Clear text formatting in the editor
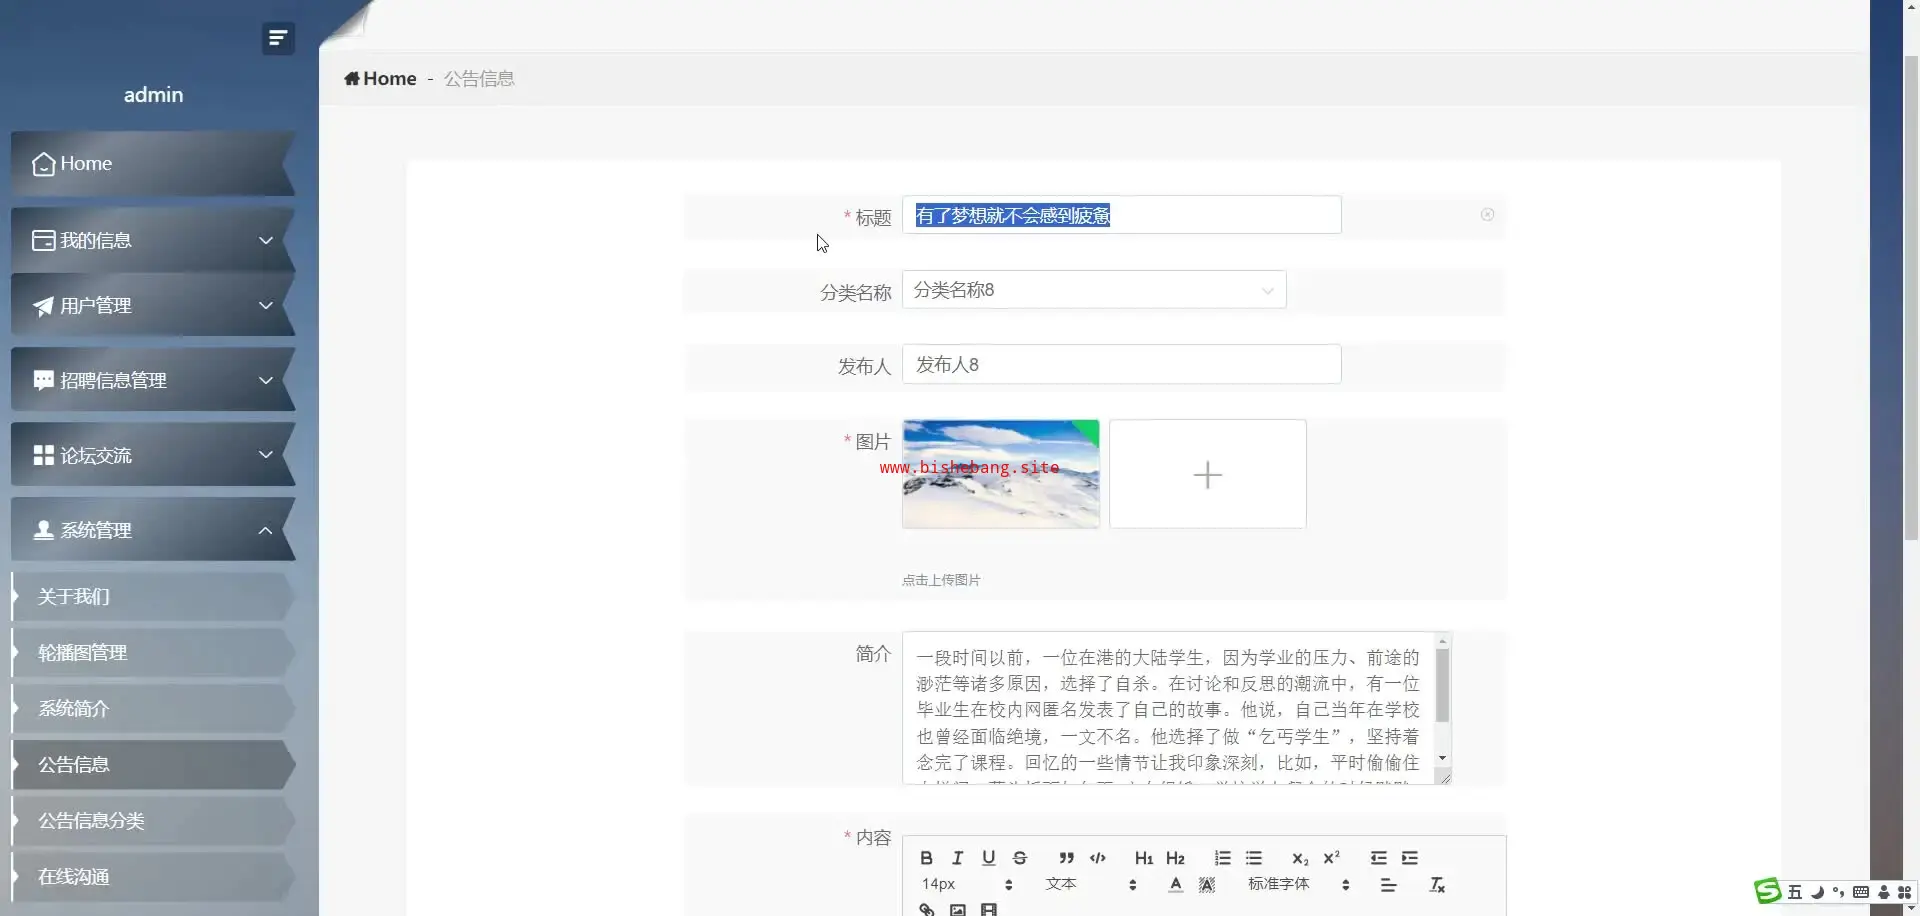The height and width of the screenshot is (916, 1920). 1437,885
